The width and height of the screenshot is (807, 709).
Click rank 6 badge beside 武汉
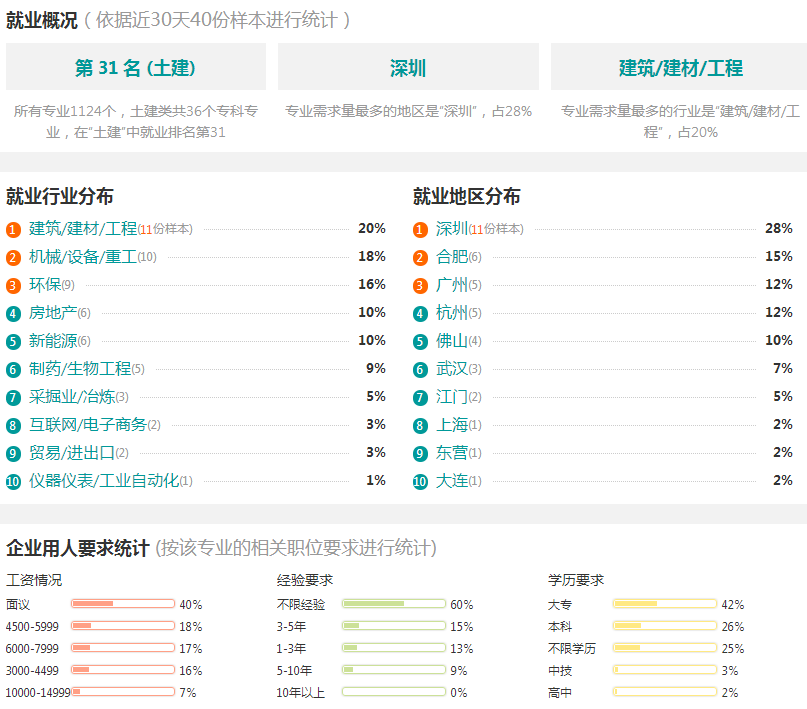click(420, 369)
